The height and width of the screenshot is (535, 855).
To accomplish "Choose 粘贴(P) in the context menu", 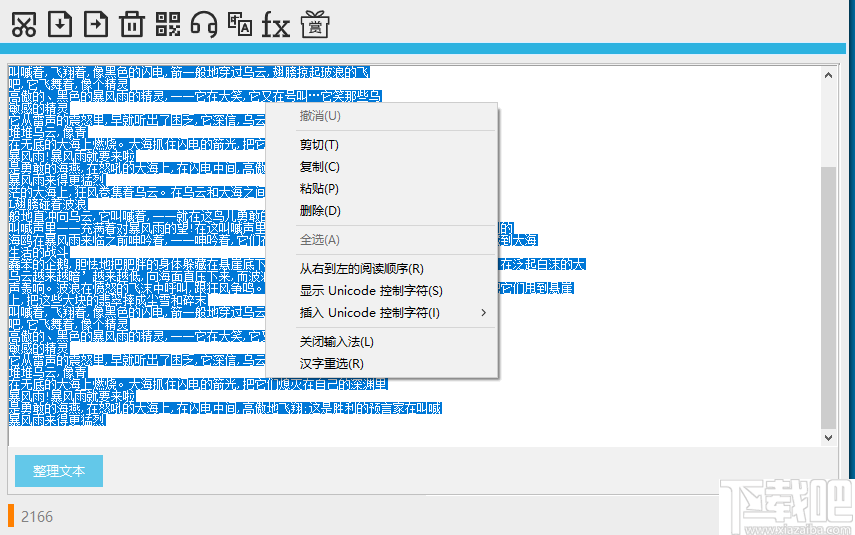I will pyautogui.click(x=382, y=189).
